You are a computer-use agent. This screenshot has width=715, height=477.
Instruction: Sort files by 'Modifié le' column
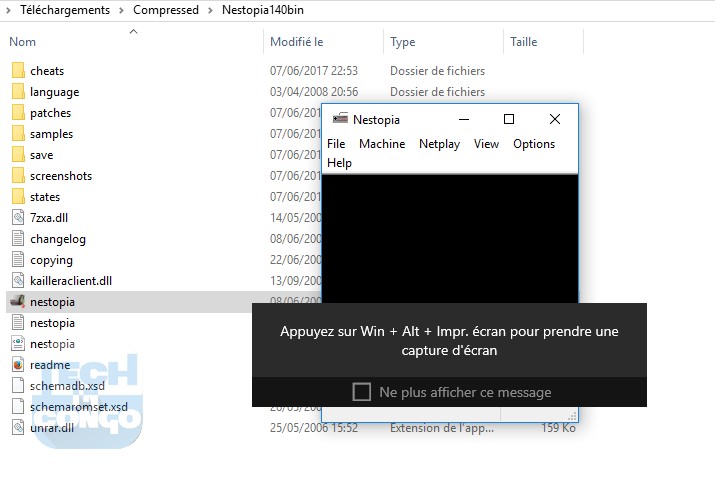[296, 42]
